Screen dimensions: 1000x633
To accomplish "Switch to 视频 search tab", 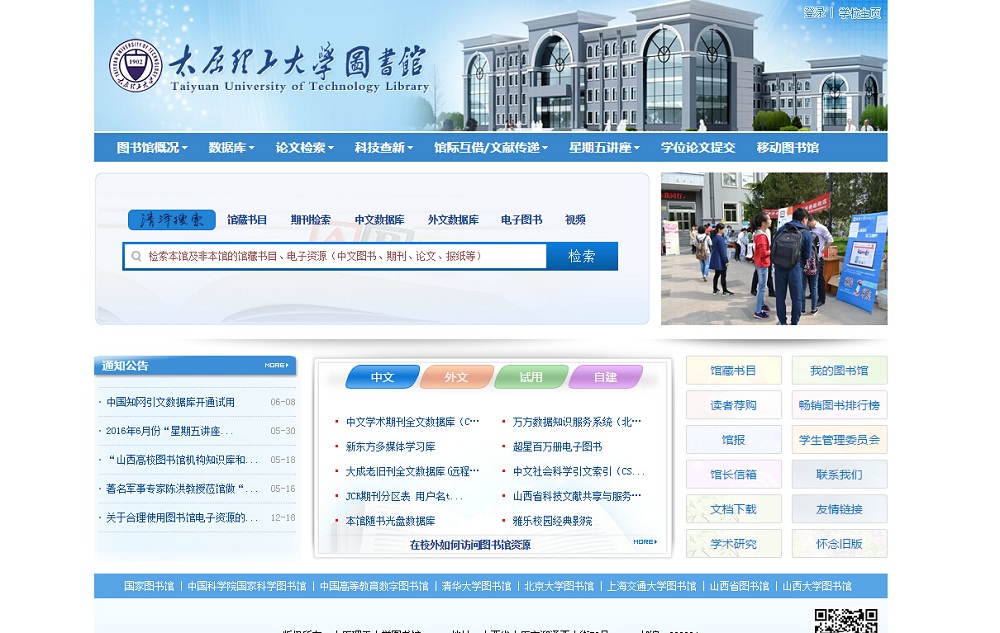I will tap(575, 220).
